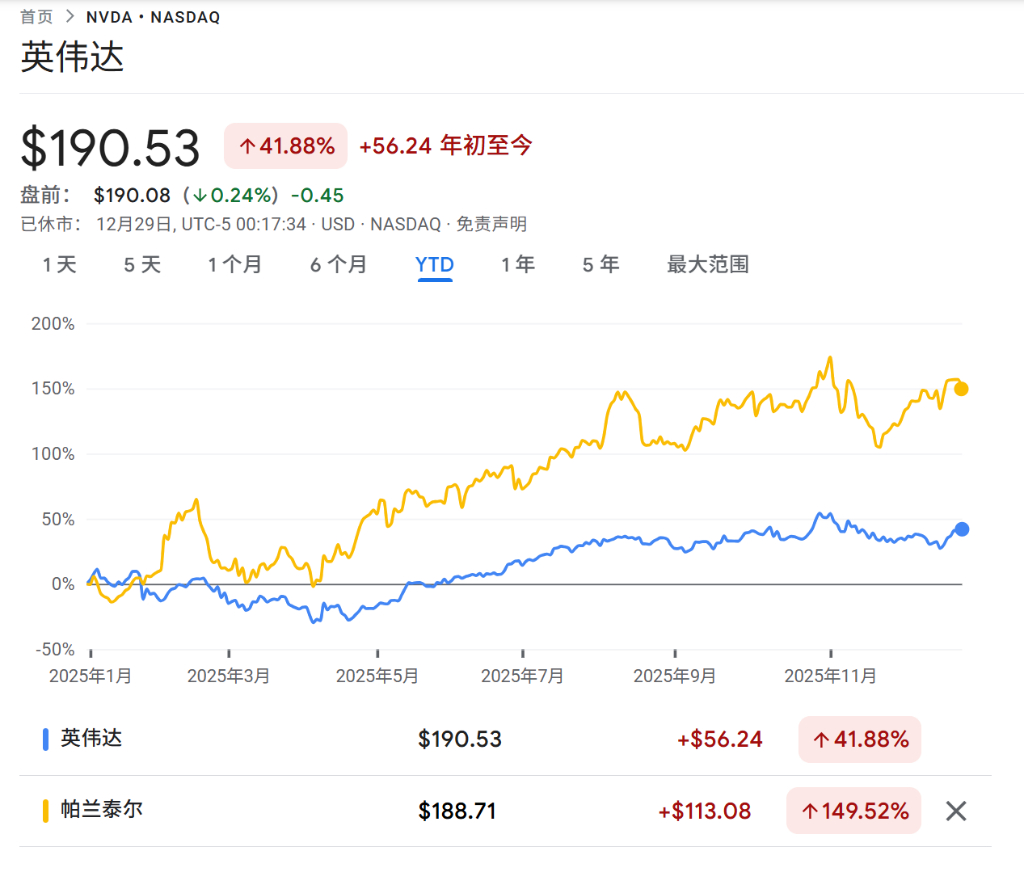Open the NVDA · NASDAQ breadcrumb entry
The width and height of the screenshot is (1024, 872).
coord(153,16)
